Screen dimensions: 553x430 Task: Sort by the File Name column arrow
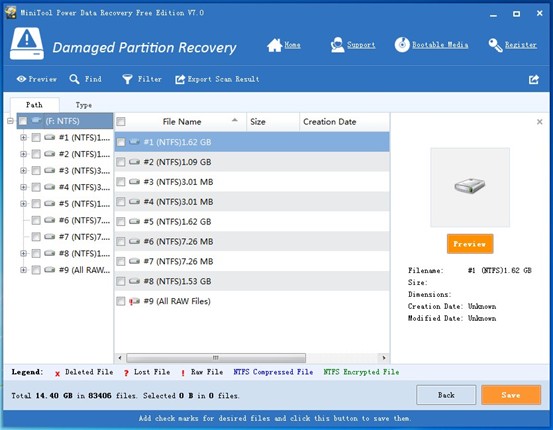tap(235, 121)
